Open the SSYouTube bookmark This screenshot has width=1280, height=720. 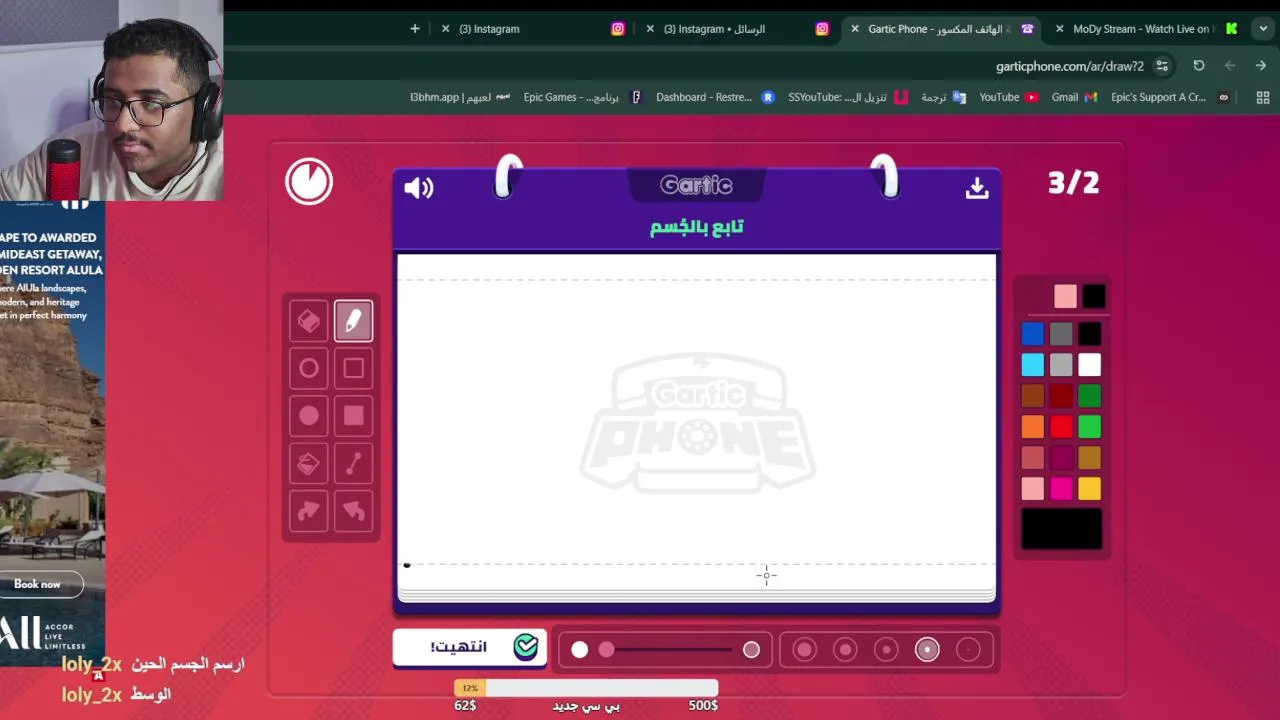tap(847, 97)
